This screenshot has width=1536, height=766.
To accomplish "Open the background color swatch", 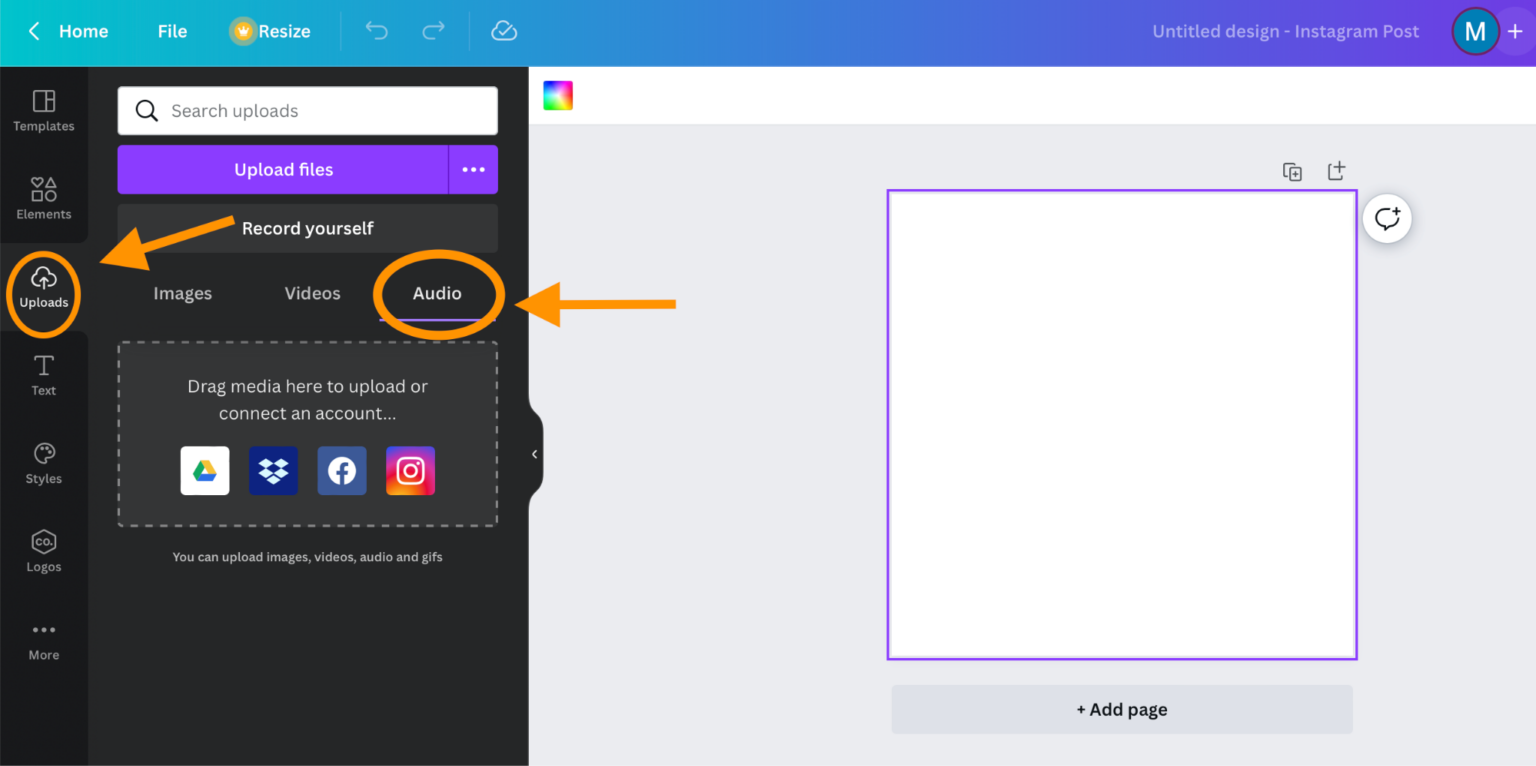I will pyautogui.click(x=557, y=94).
